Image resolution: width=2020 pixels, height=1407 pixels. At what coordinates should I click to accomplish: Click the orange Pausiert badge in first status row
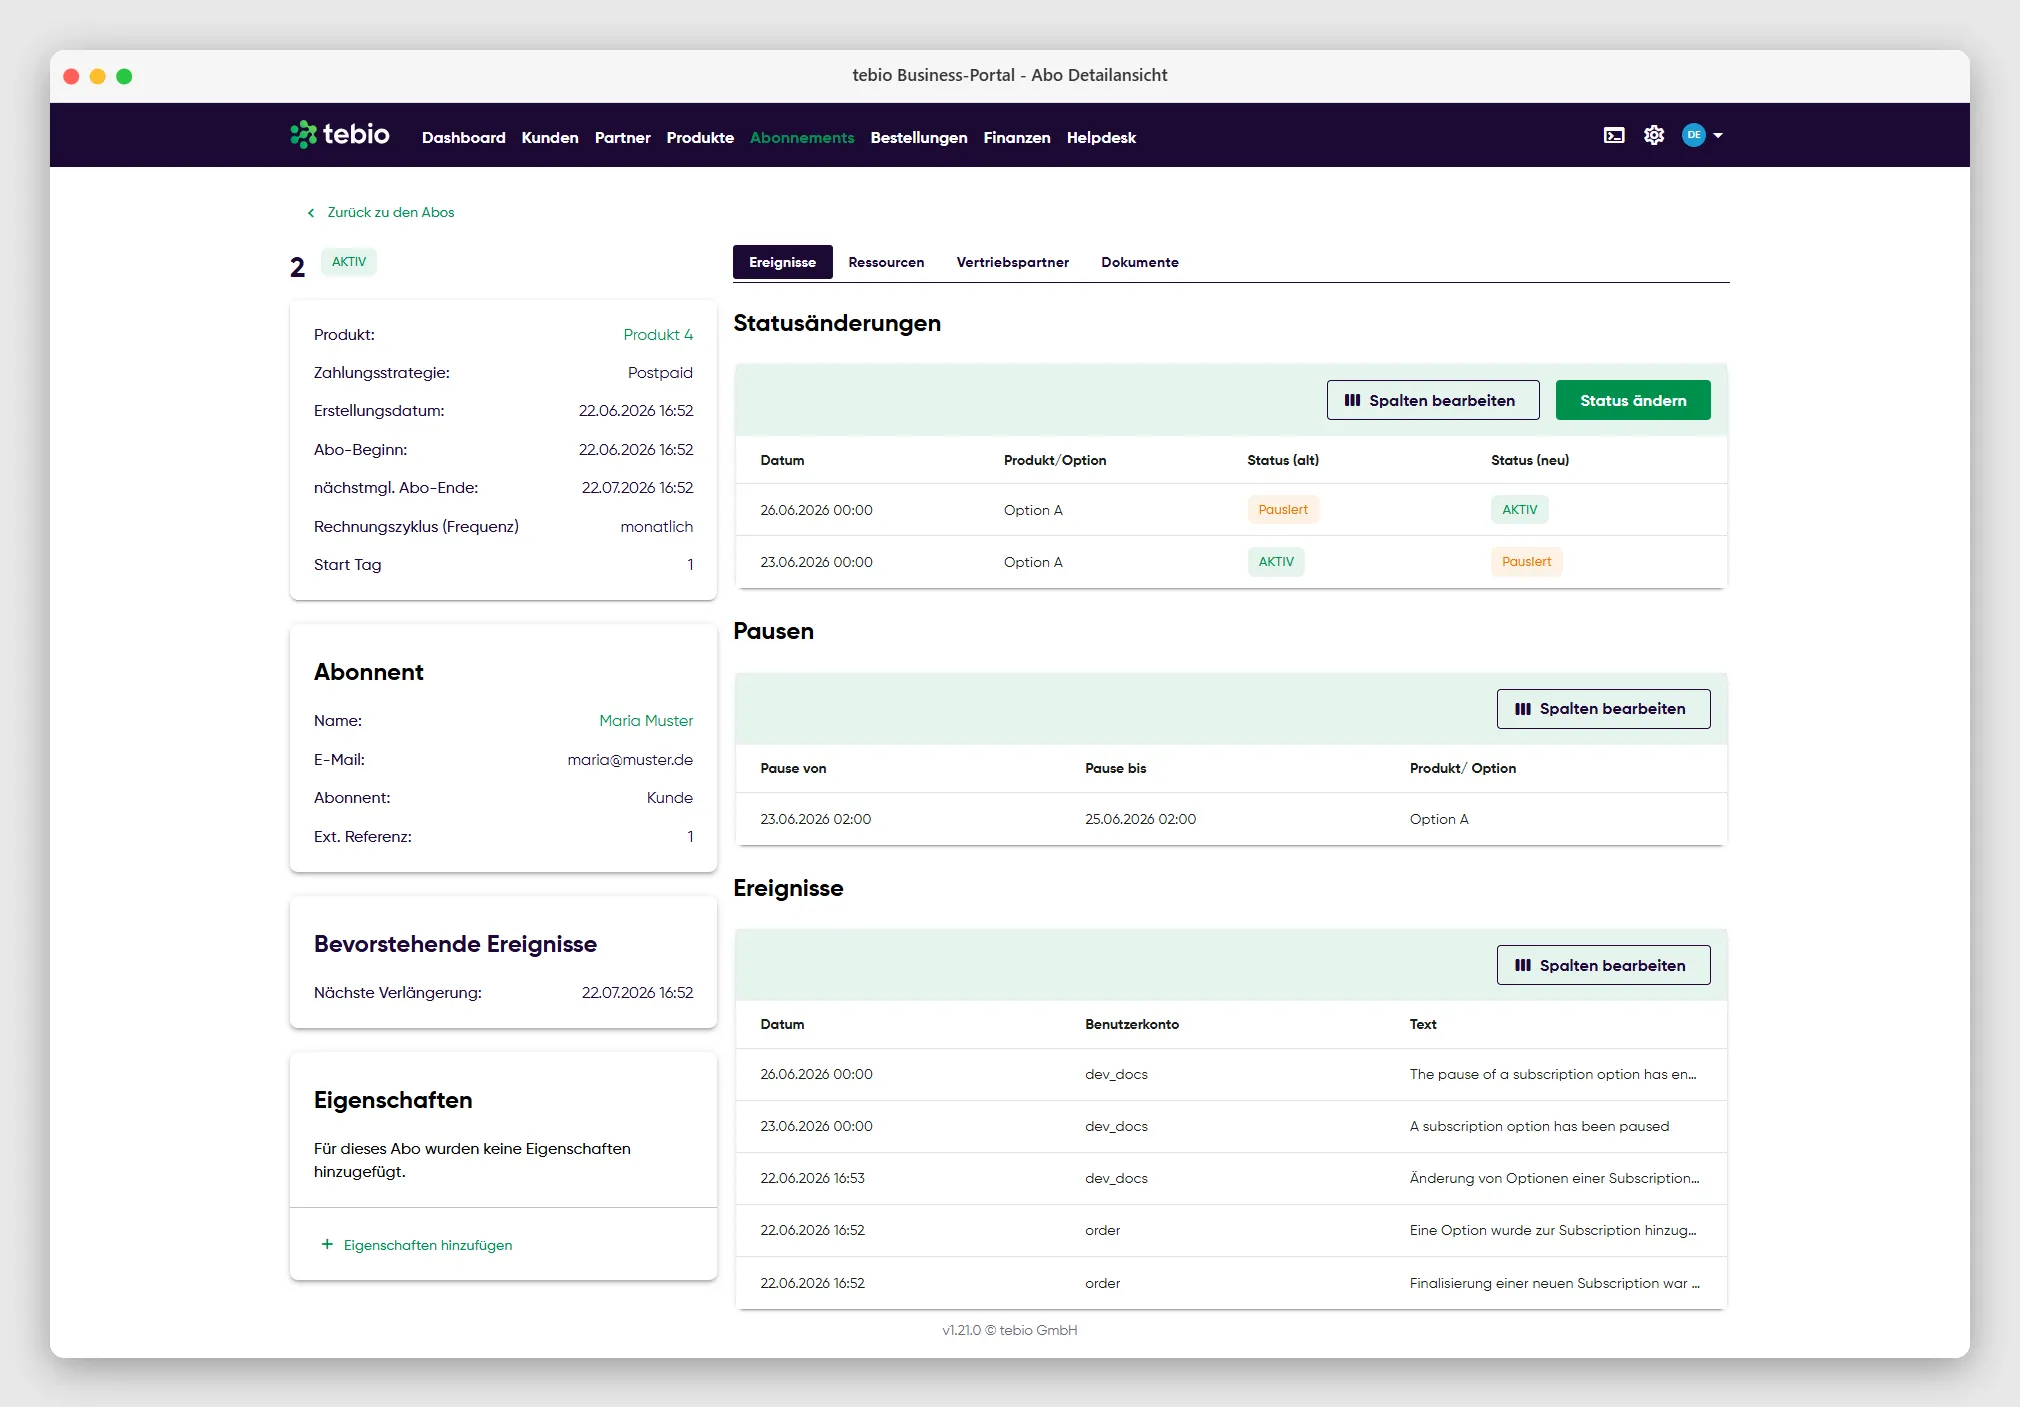point(1283,510)
